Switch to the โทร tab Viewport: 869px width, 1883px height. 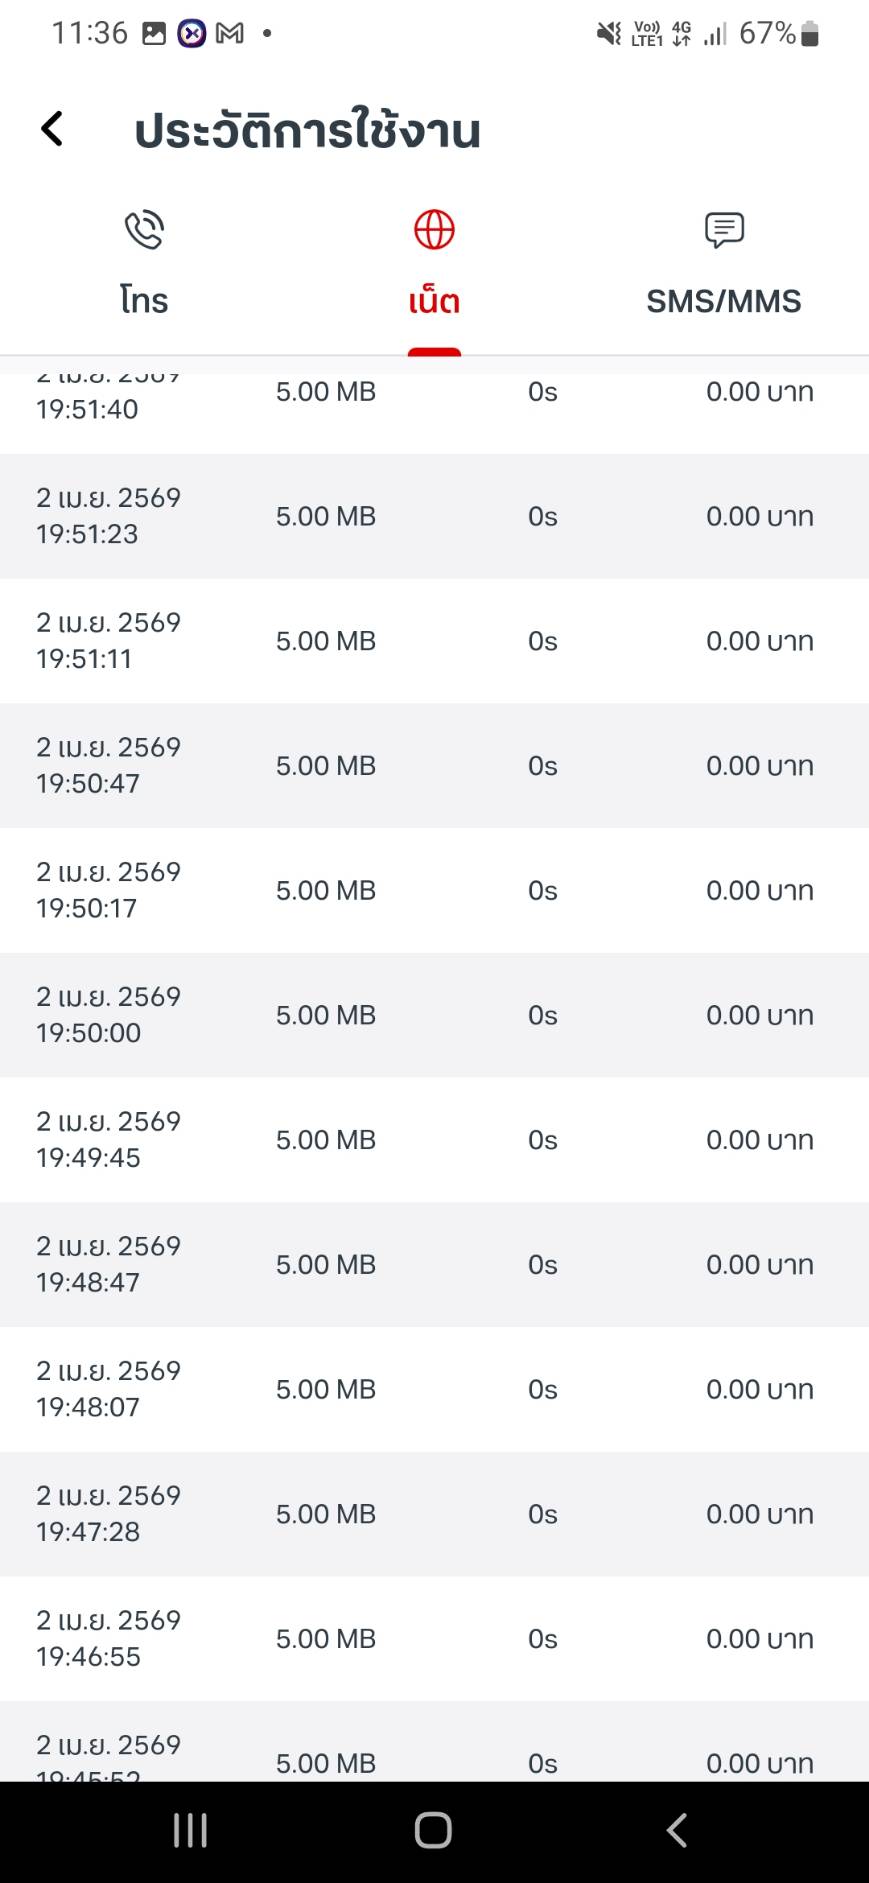coord(144,300)
